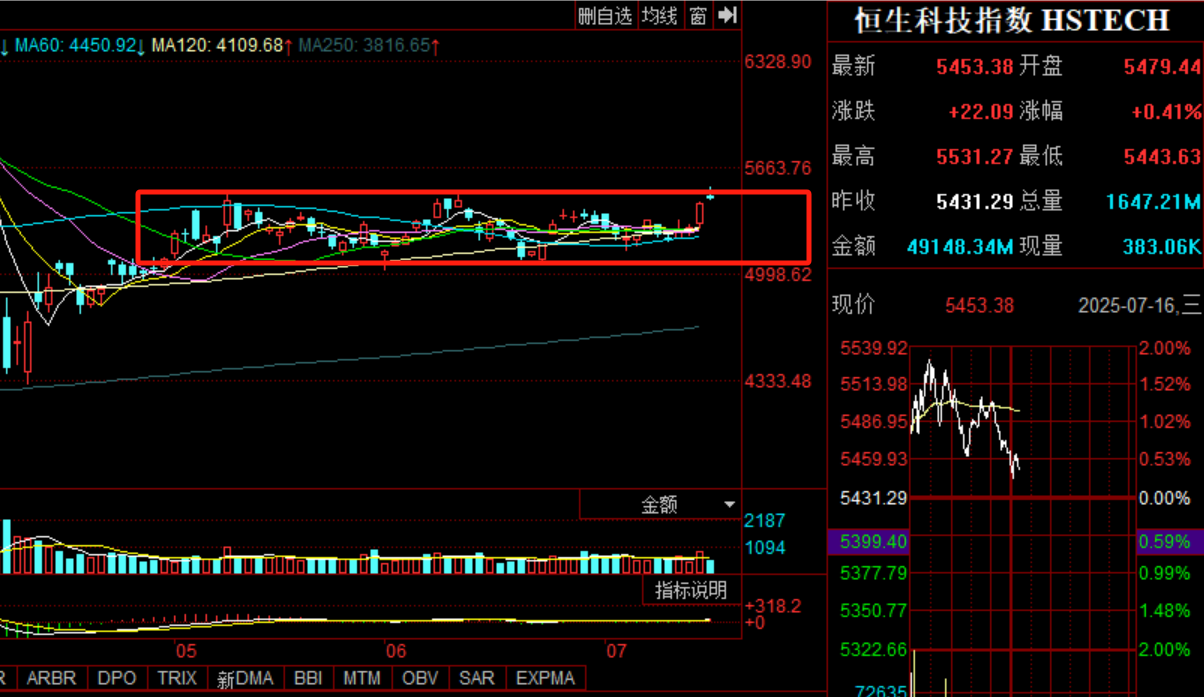
Task: Click the 1.02% intraday percent label
Action: pyautogui.click(x=1165, y=422)
